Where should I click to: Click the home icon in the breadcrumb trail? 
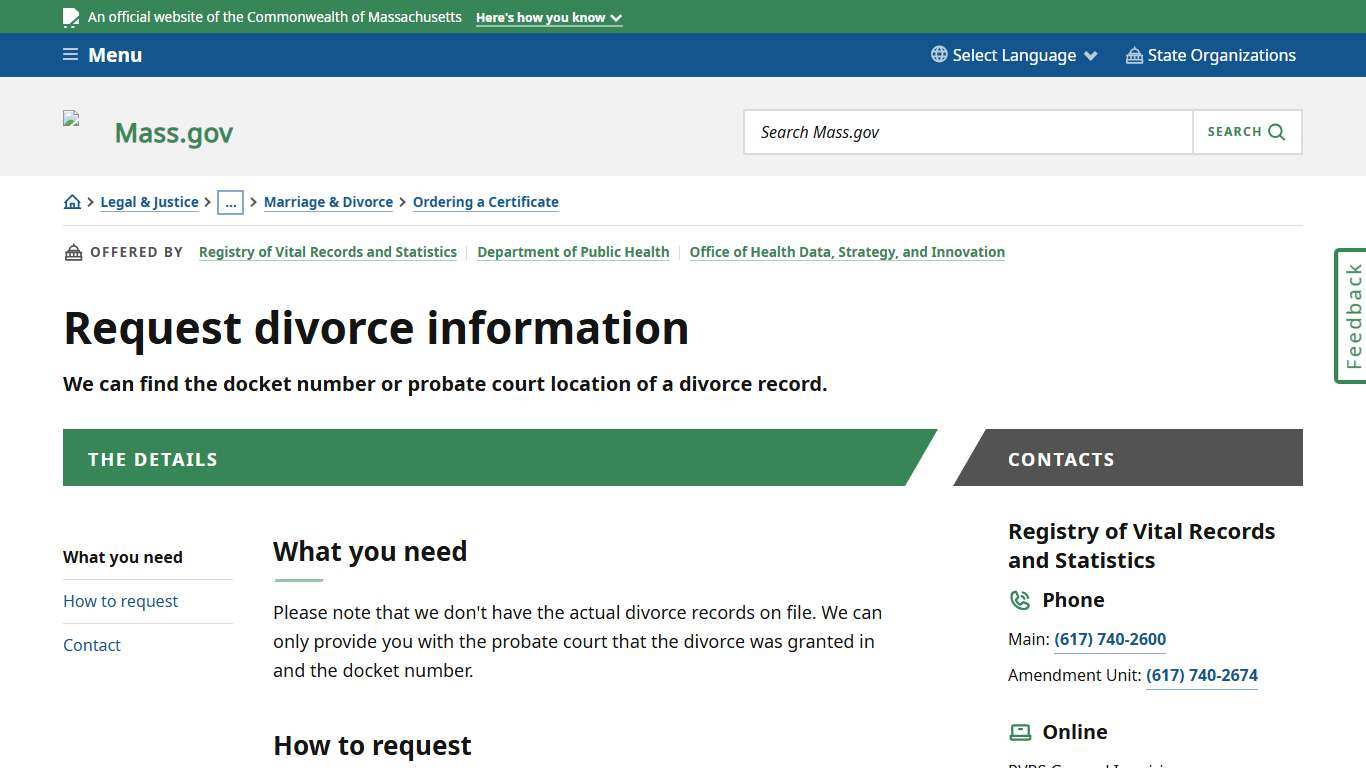pos(72,201)
